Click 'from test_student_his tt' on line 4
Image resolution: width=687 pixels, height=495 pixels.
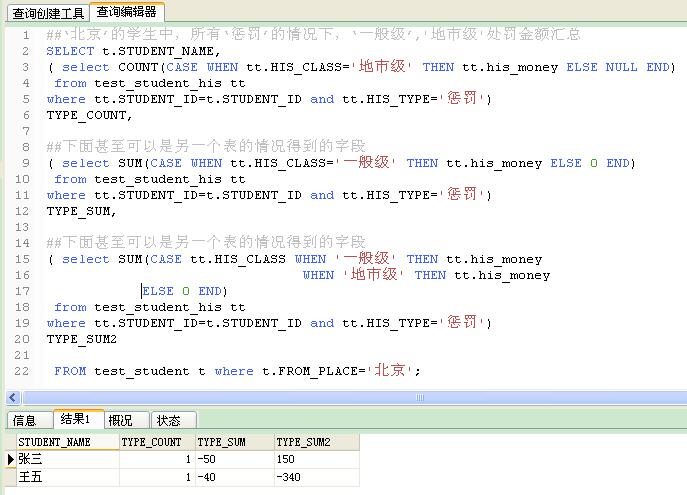click(x=150, y=83)
